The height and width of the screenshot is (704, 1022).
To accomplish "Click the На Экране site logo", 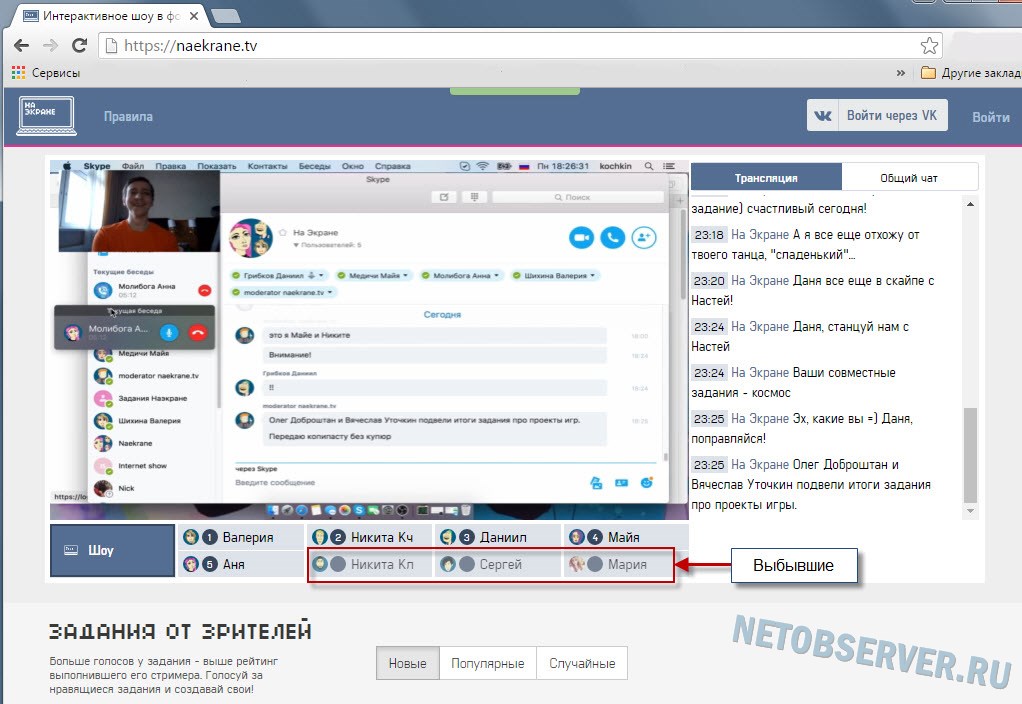I will click(x=46, y=116).
